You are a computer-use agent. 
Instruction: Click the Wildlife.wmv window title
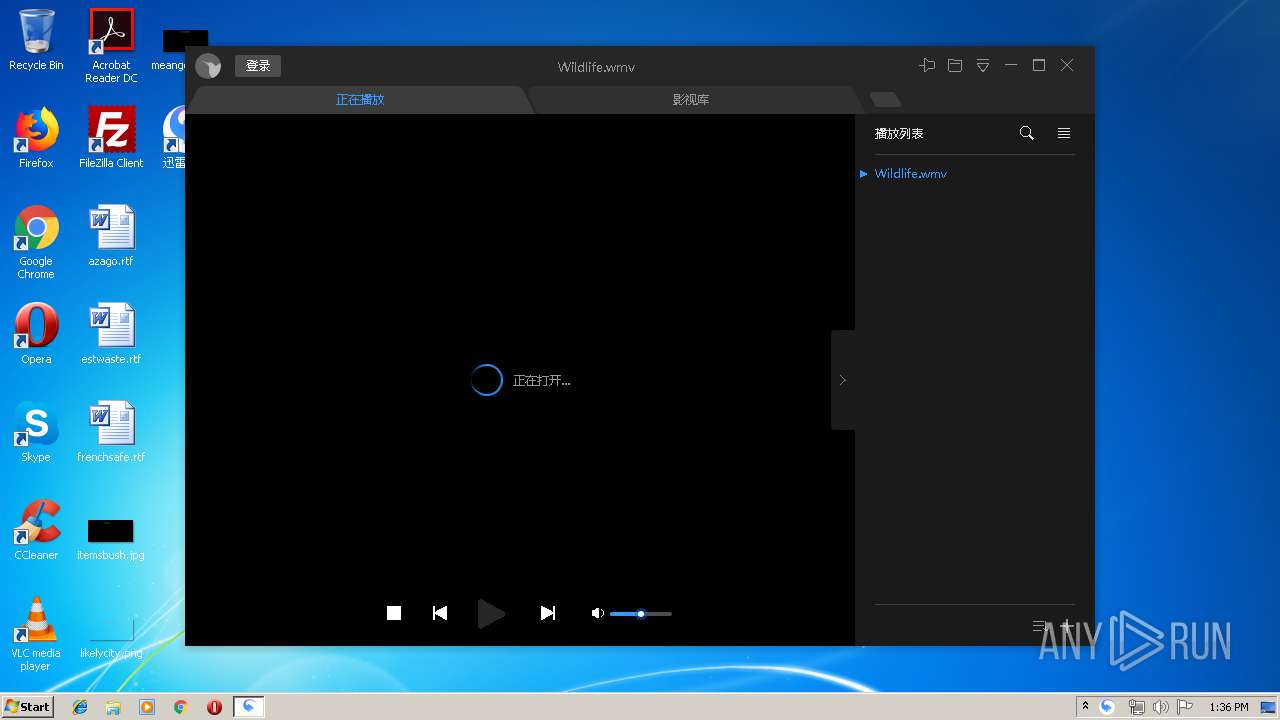click(x=596, y=67)
